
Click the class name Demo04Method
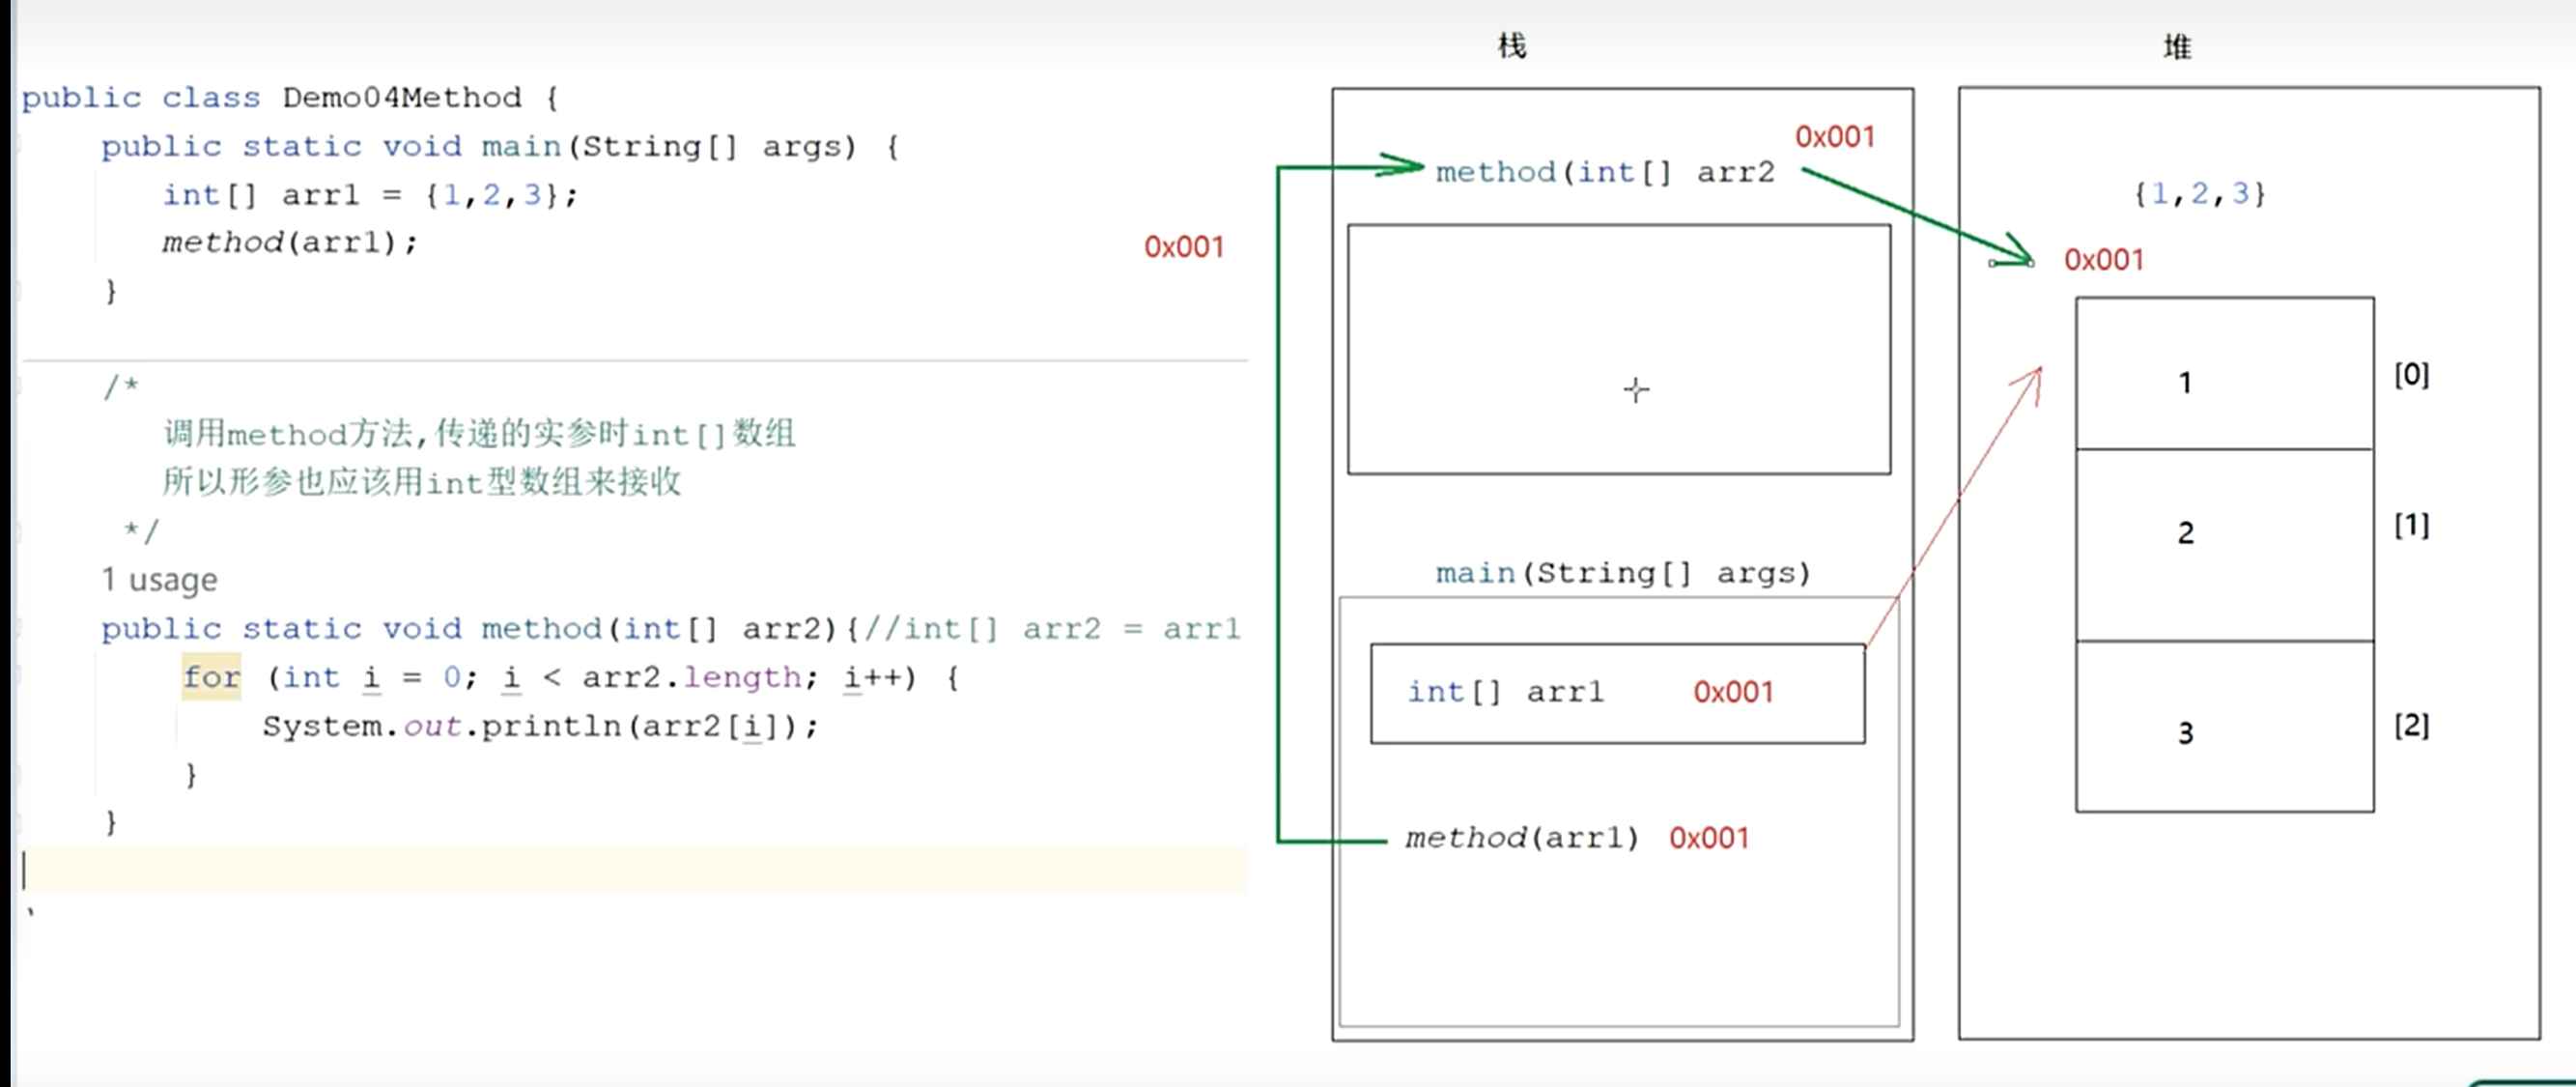(x=401, y=98)
